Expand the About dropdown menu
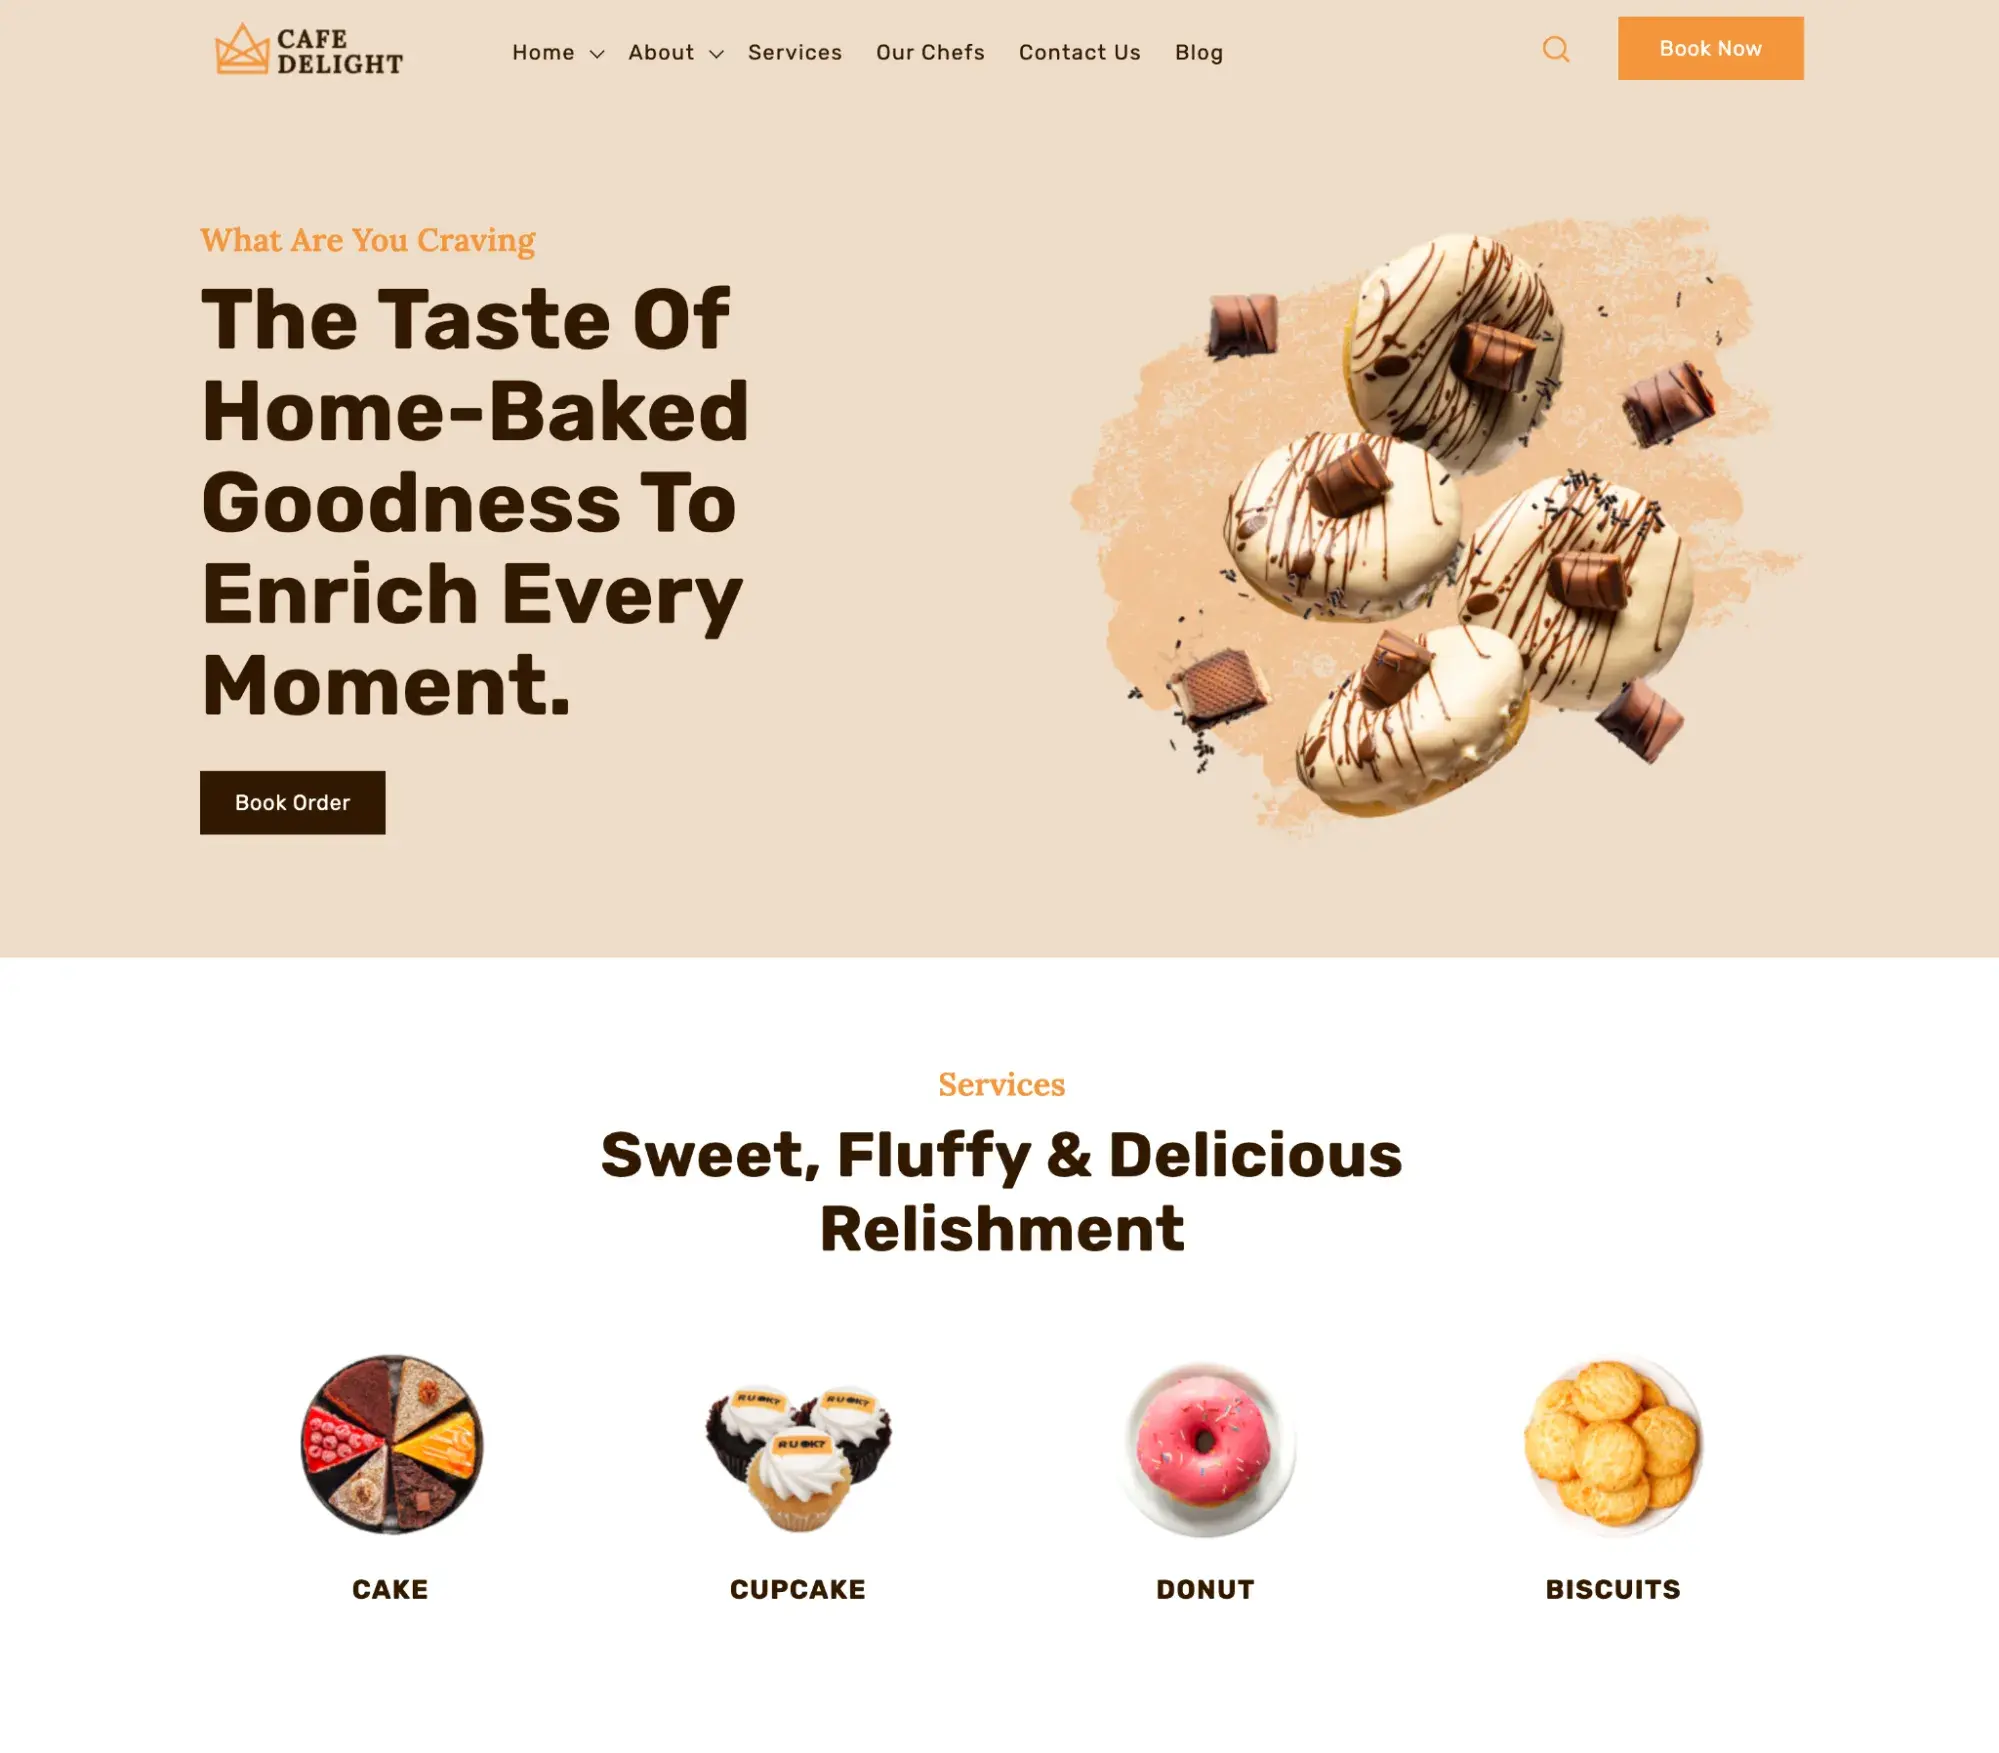The width and height of the screenshot is (1999, 1753). [x=675, y=51]
